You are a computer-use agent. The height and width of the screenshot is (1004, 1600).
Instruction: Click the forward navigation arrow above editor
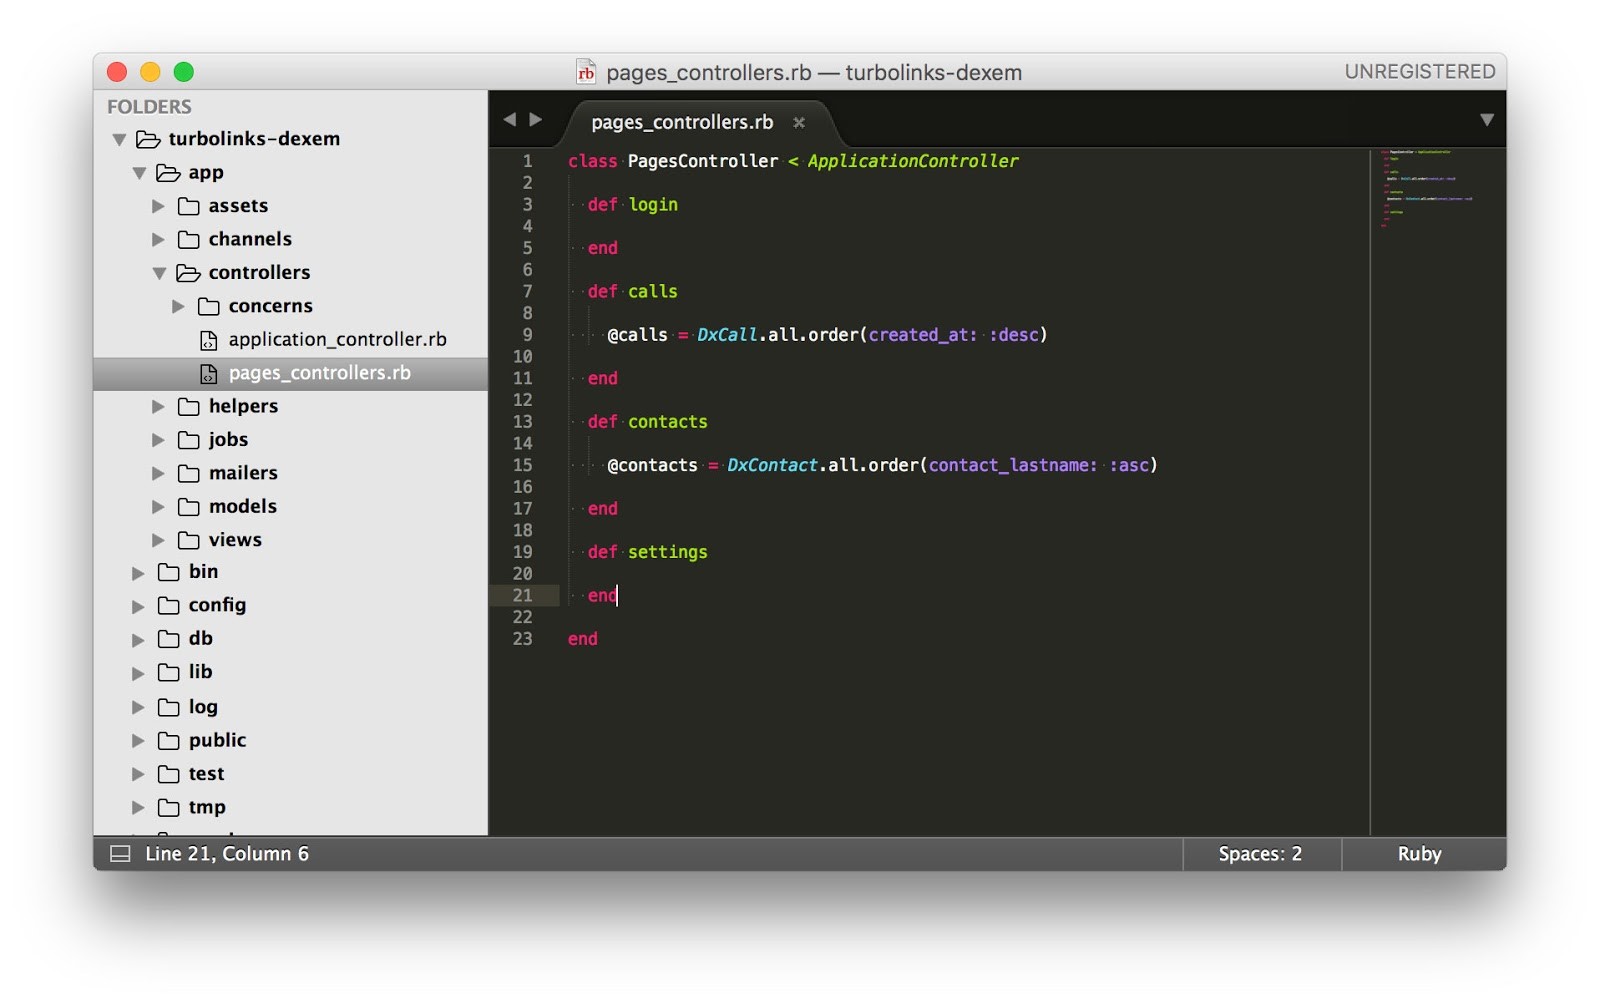(x=536, y=120)
